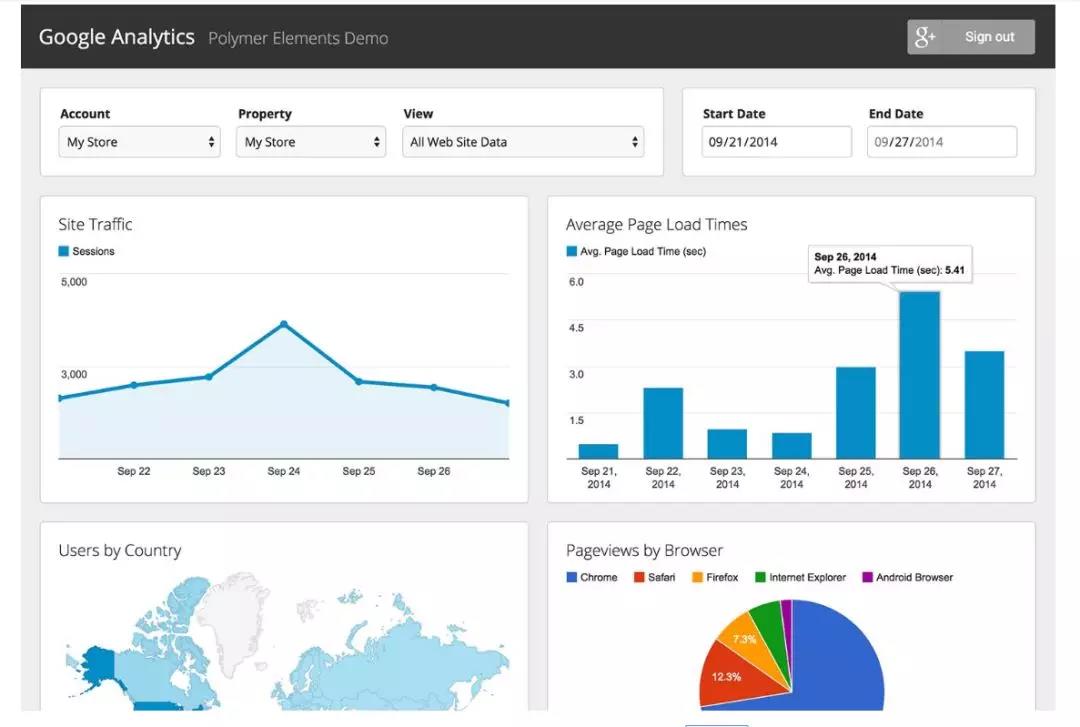Open the Account dropdown
1080x727 pixels.
point(139,142)
